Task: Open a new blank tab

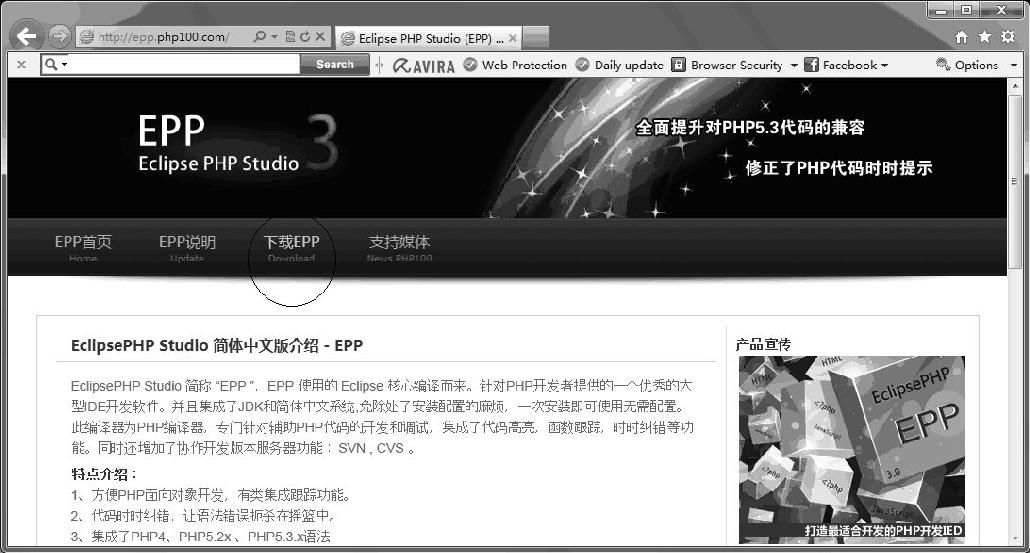Action: click(x=536, y=38)
